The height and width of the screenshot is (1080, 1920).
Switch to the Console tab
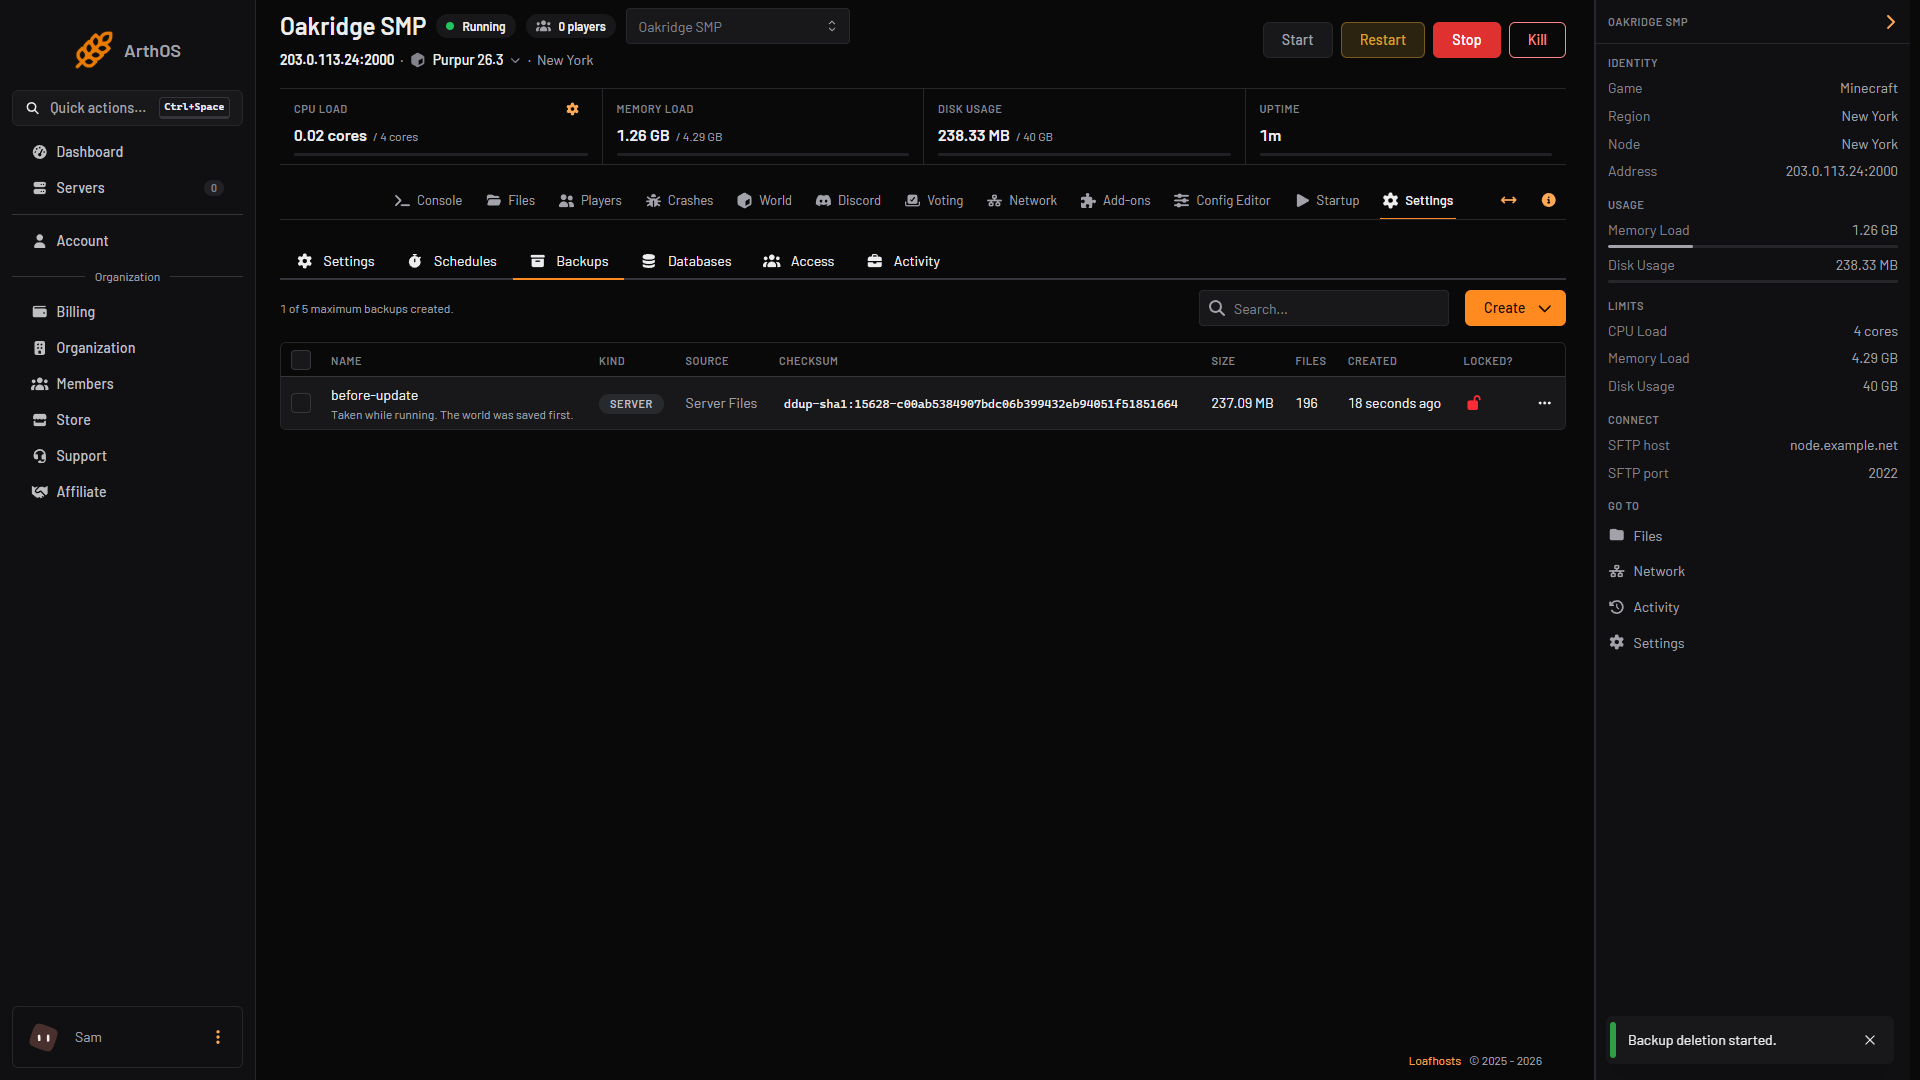[x=428, y=200]
